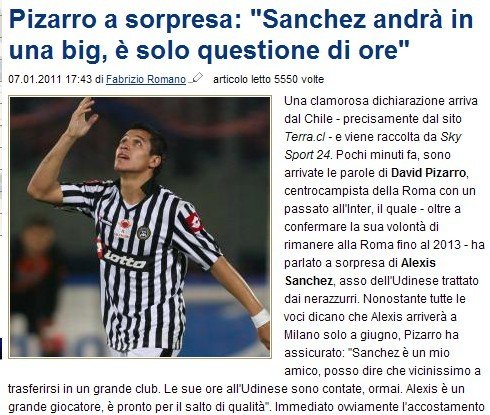Image resolution: width=490 pixels, height=415 pixels.
Task: Open the Alexis Sanchez article photo
Action: click(140, 227)
